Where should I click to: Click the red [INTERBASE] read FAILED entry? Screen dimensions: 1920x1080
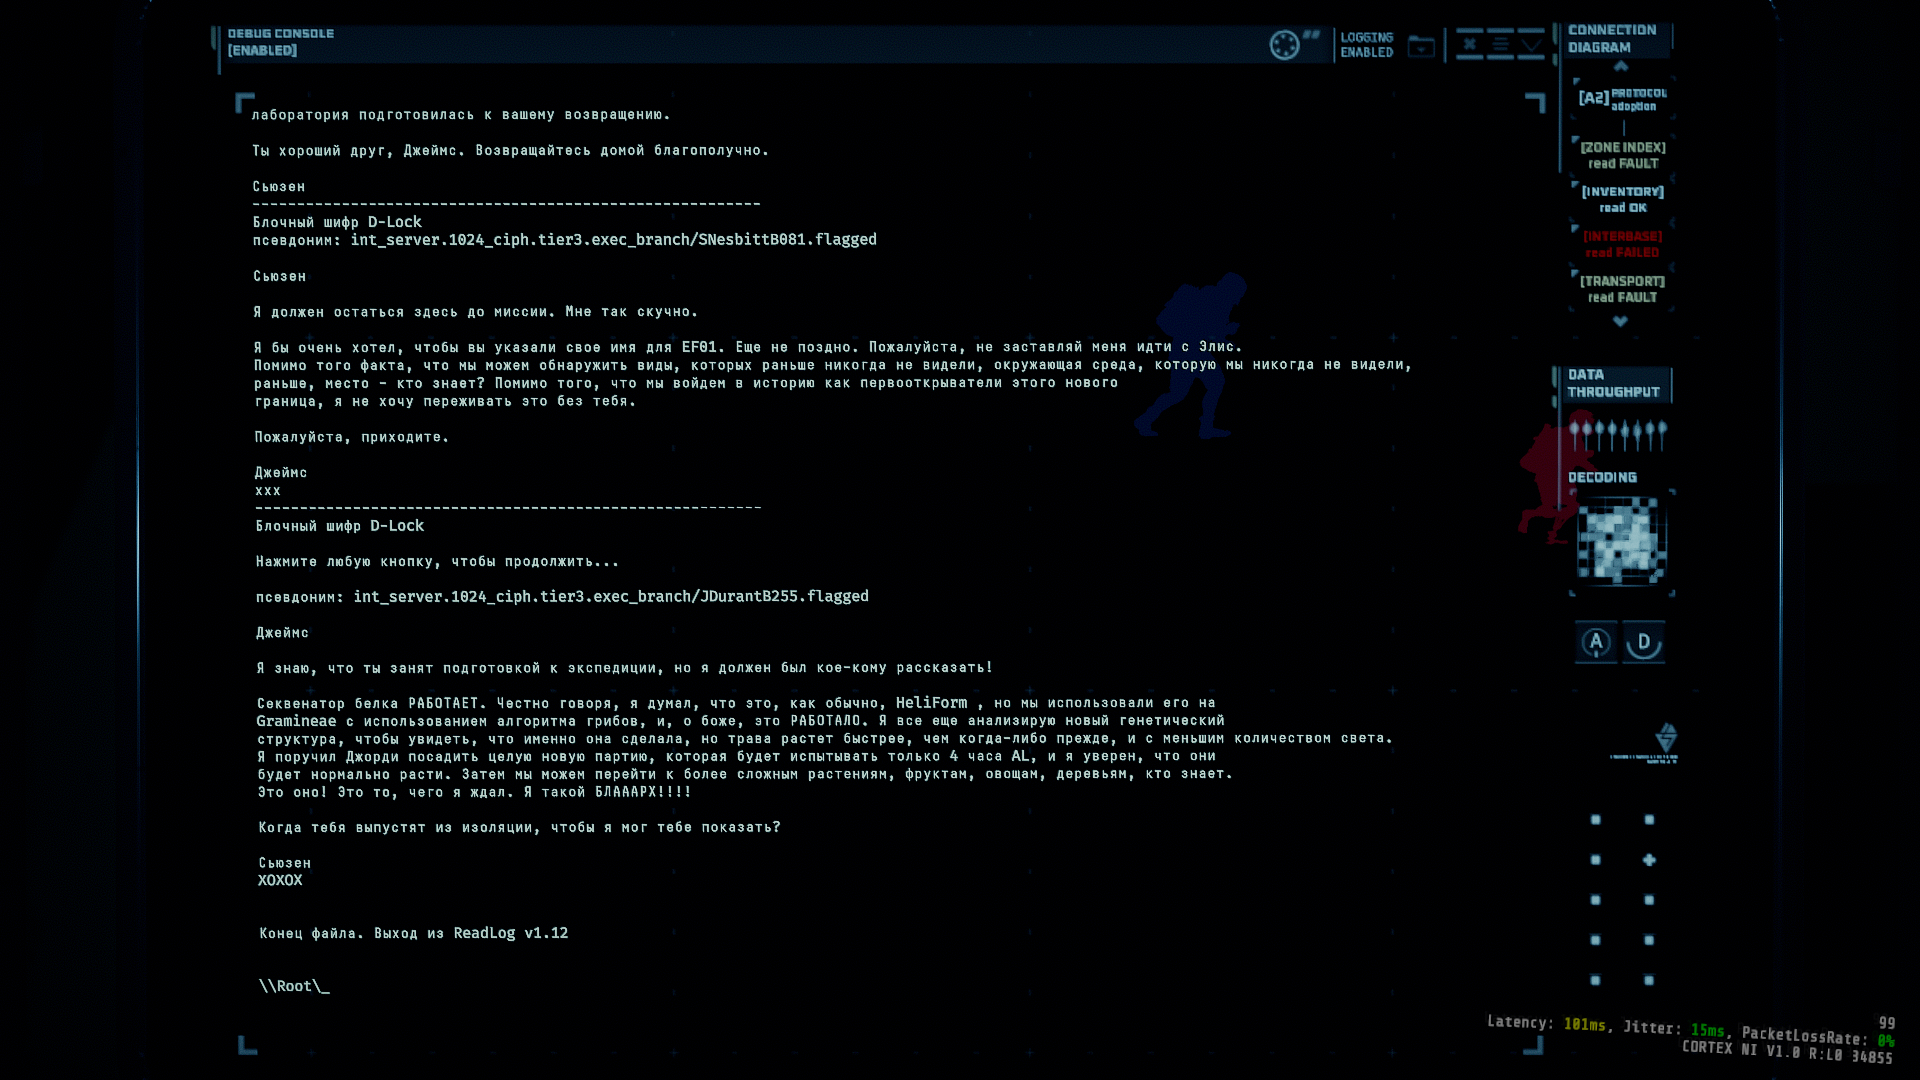pos(1622,244)
